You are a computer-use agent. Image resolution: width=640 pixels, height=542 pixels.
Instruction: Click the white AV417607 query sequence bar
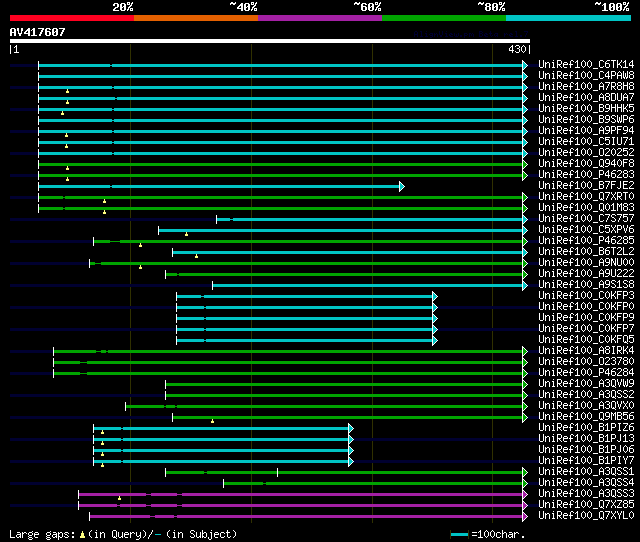[270, 41]
